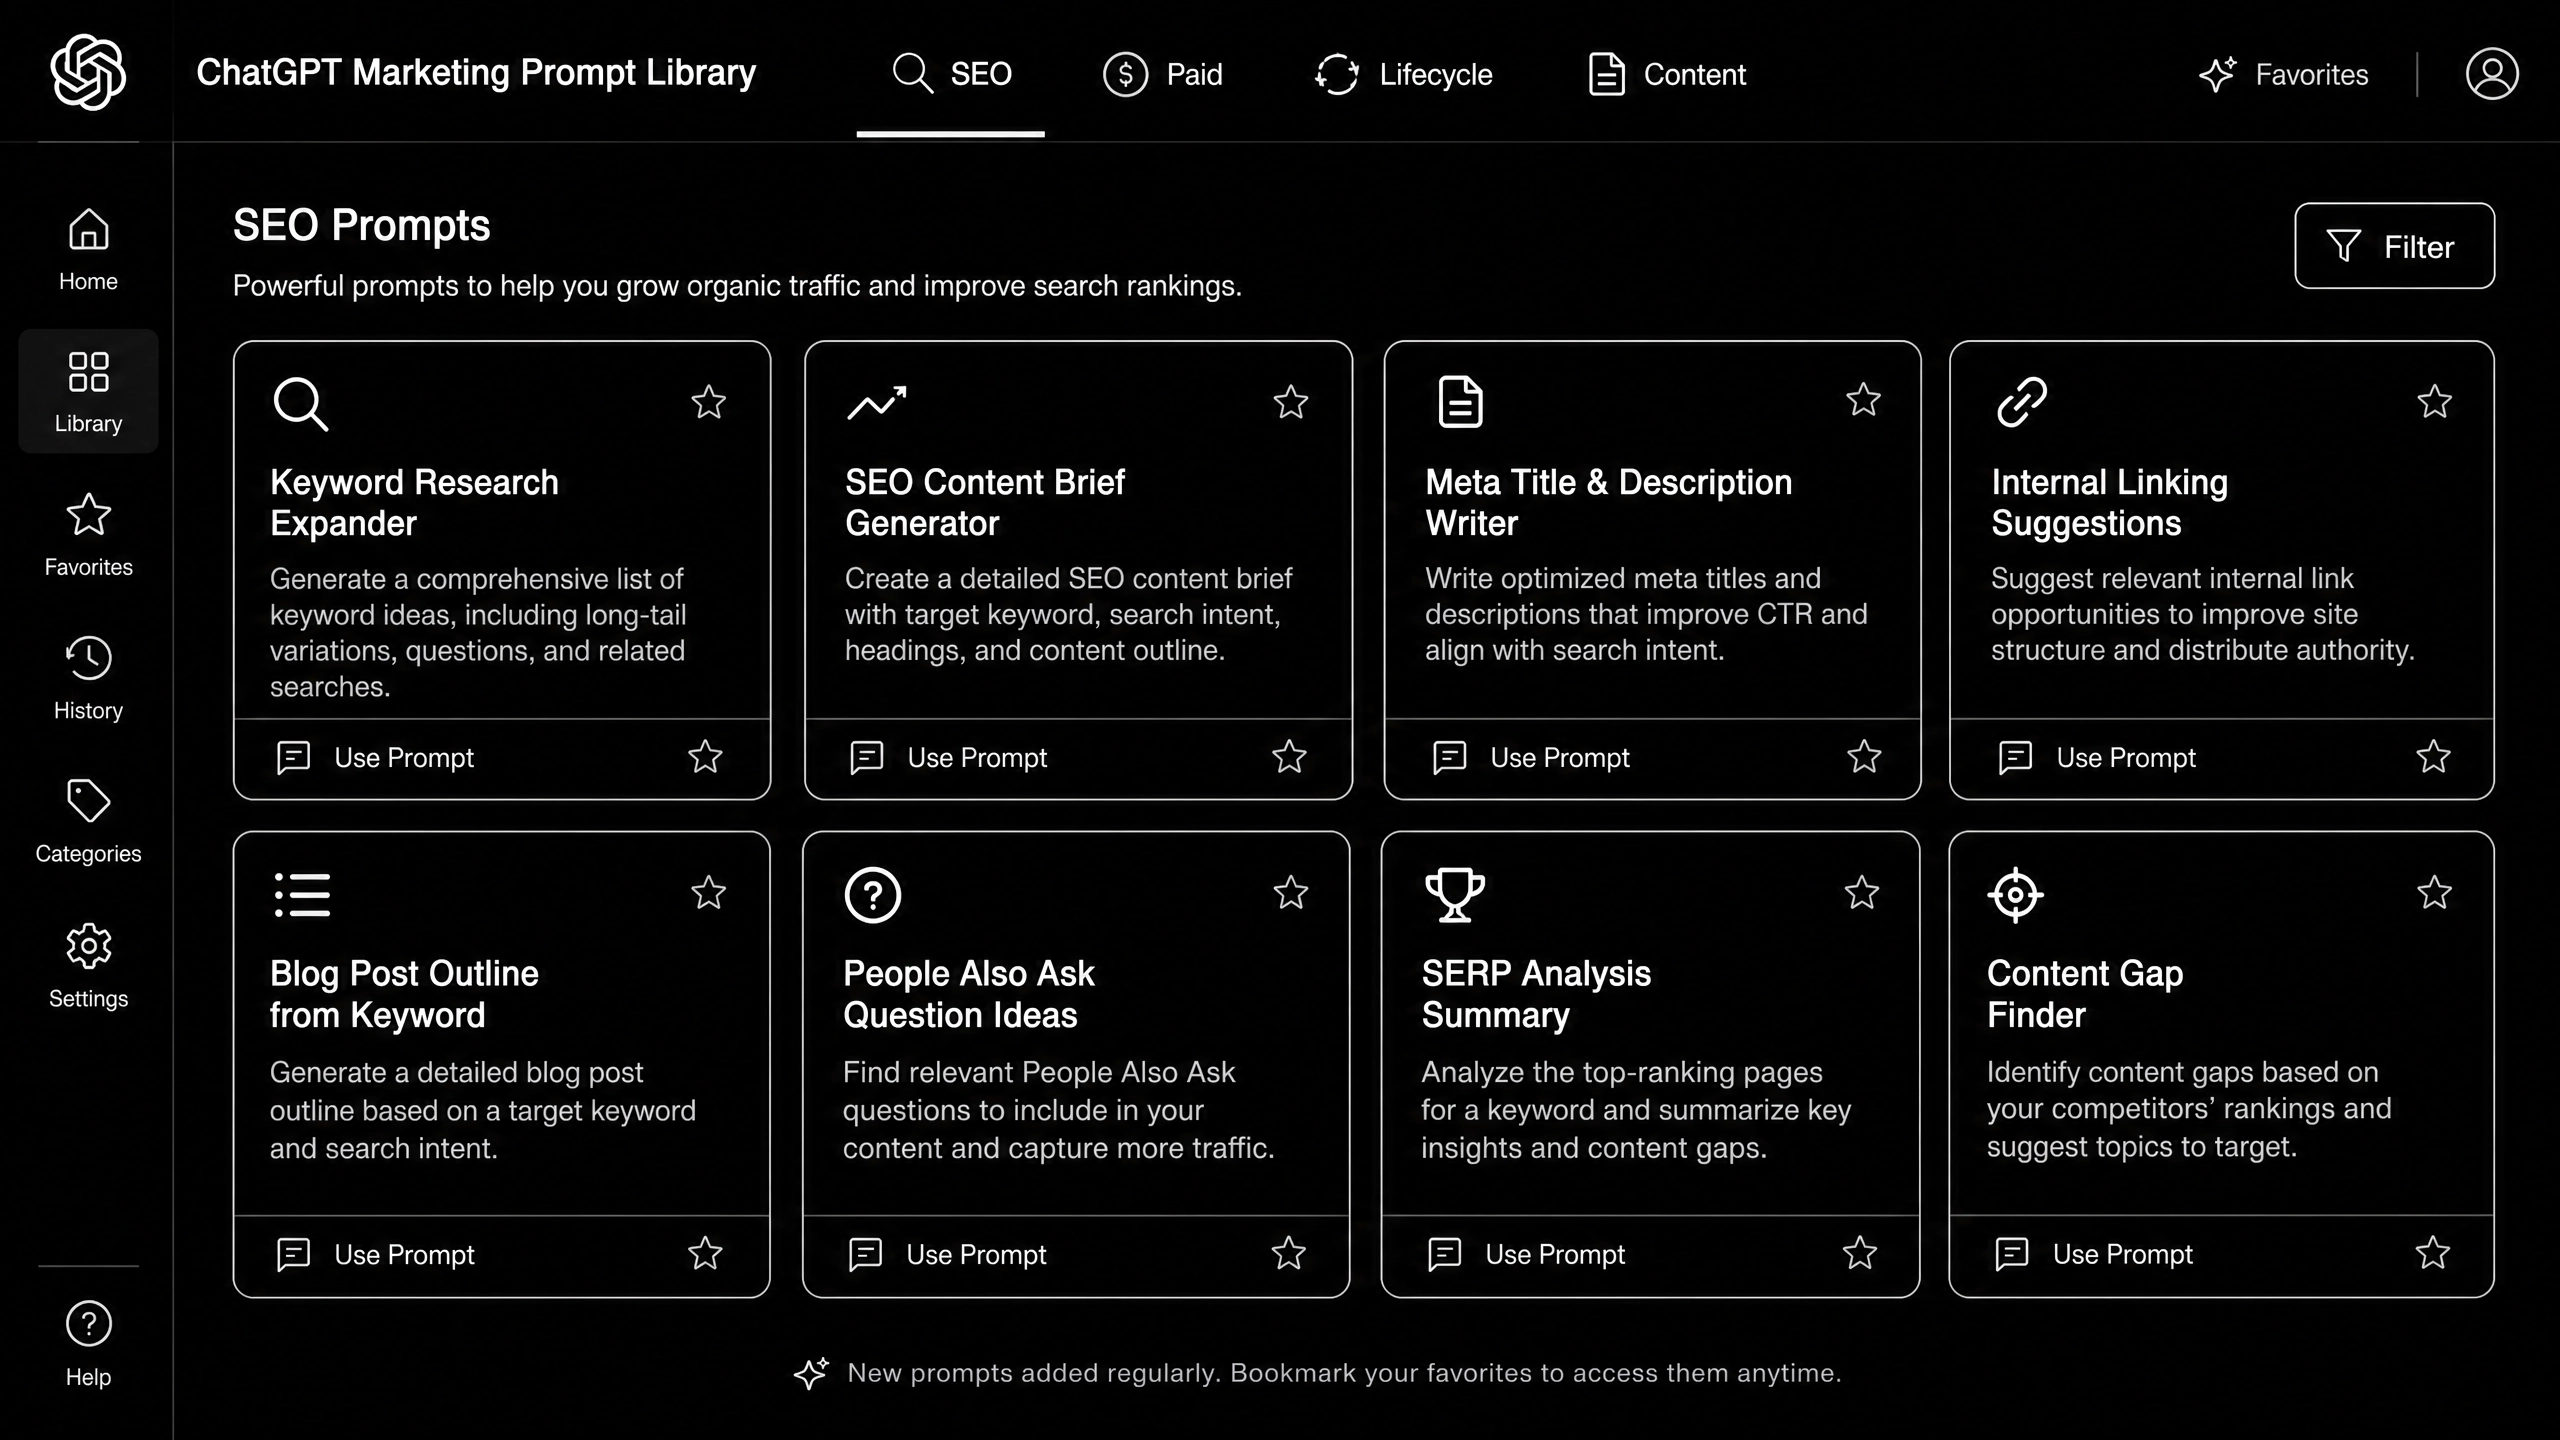Use Prompt for SEO Content Brief Generator

pos(947,758)
